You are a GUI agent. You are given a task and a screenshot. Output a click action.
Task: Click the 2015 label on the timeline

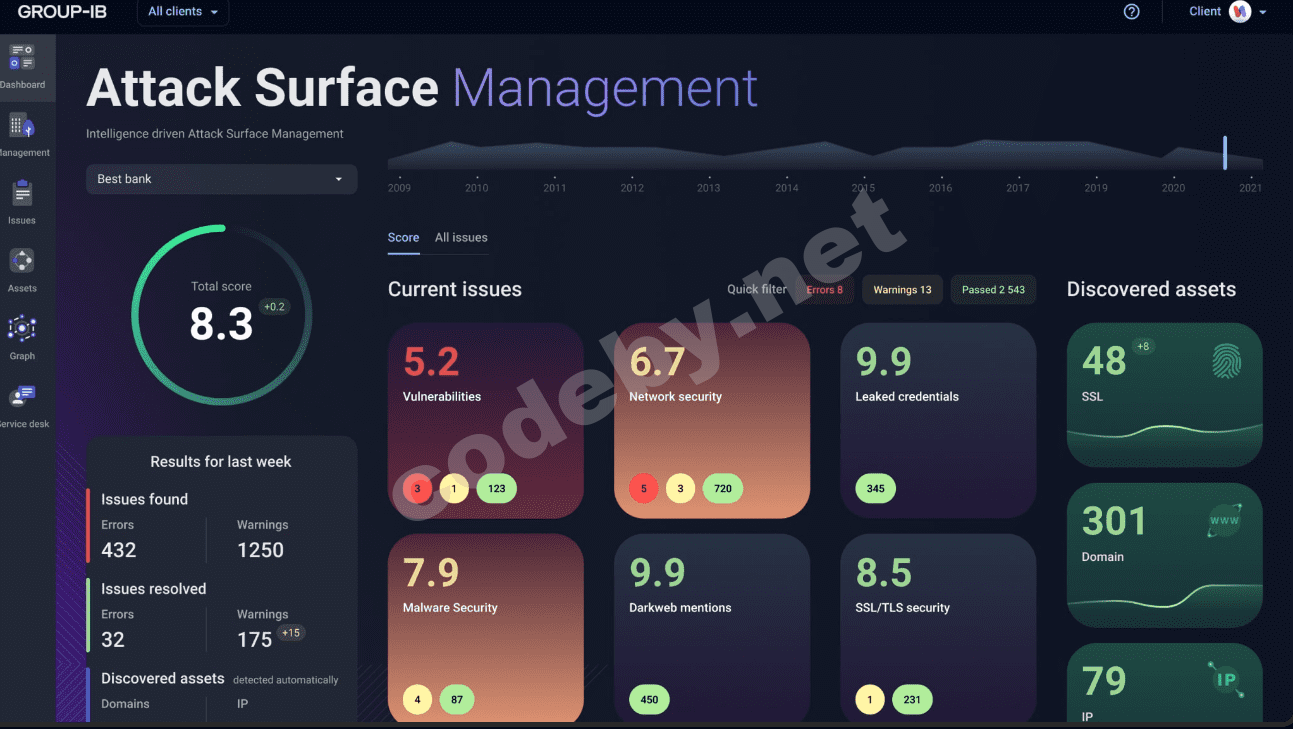(x=863, y=188)
